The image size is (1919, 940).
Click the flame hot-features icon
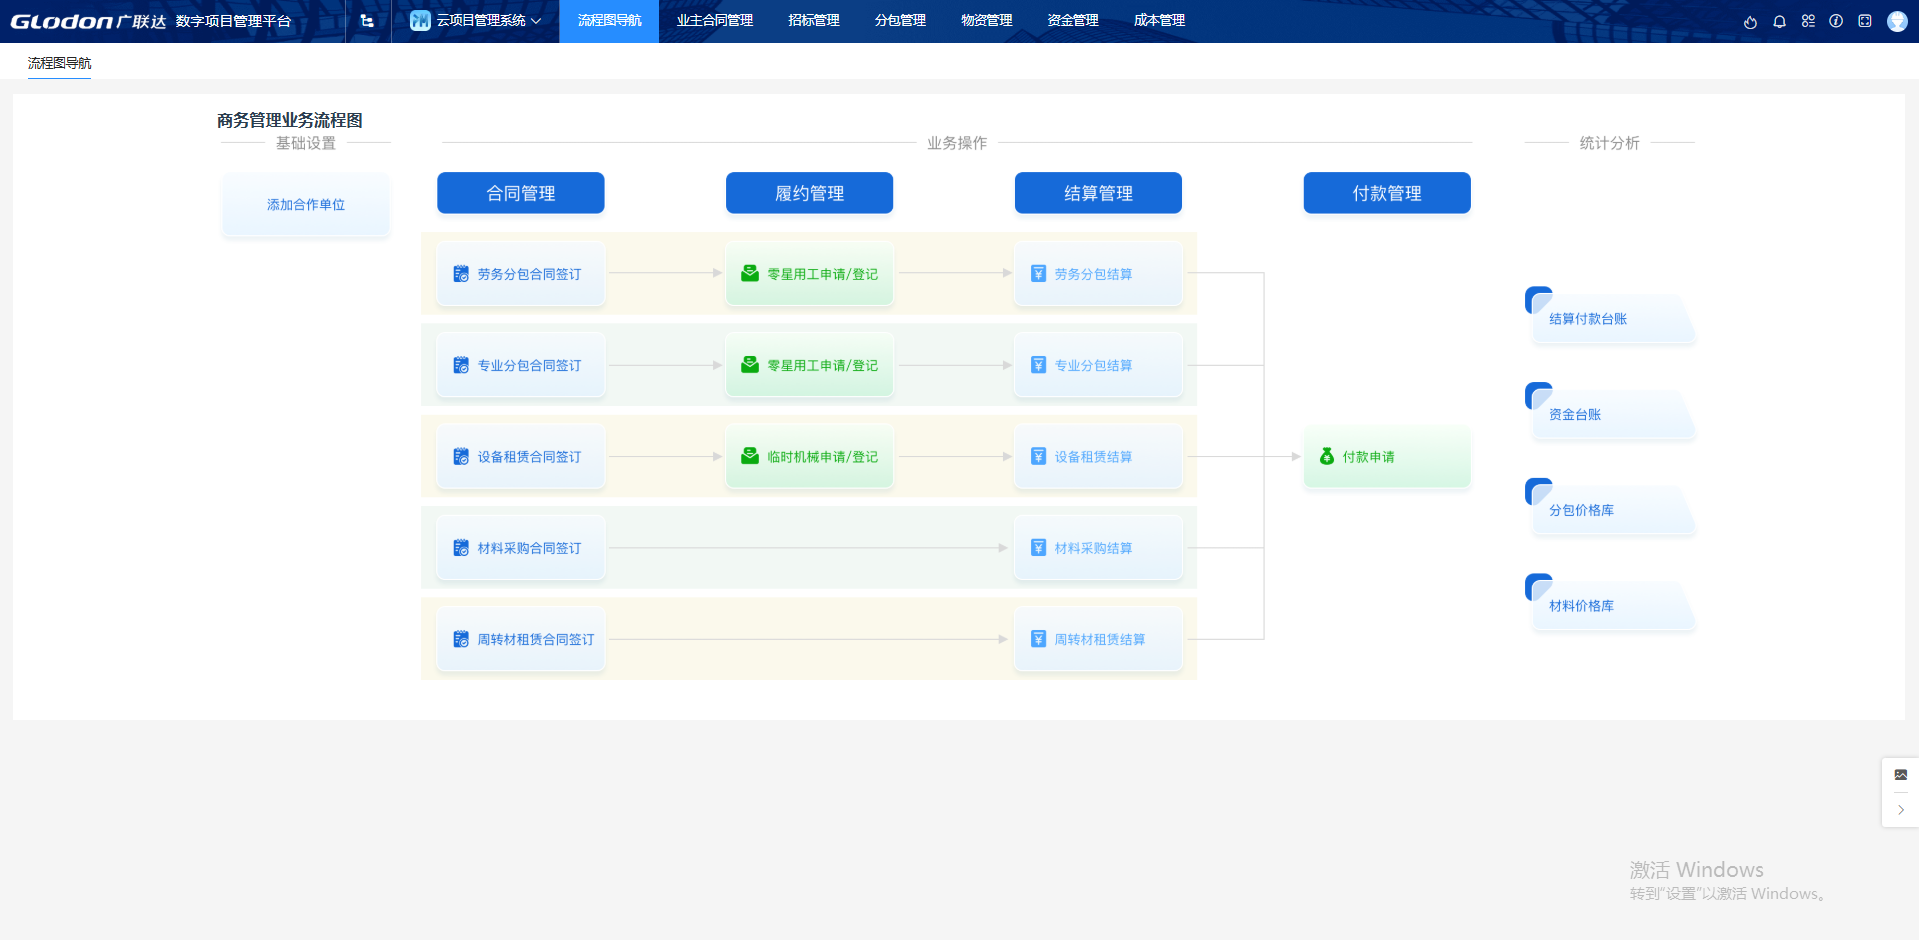coord(1750,21)
